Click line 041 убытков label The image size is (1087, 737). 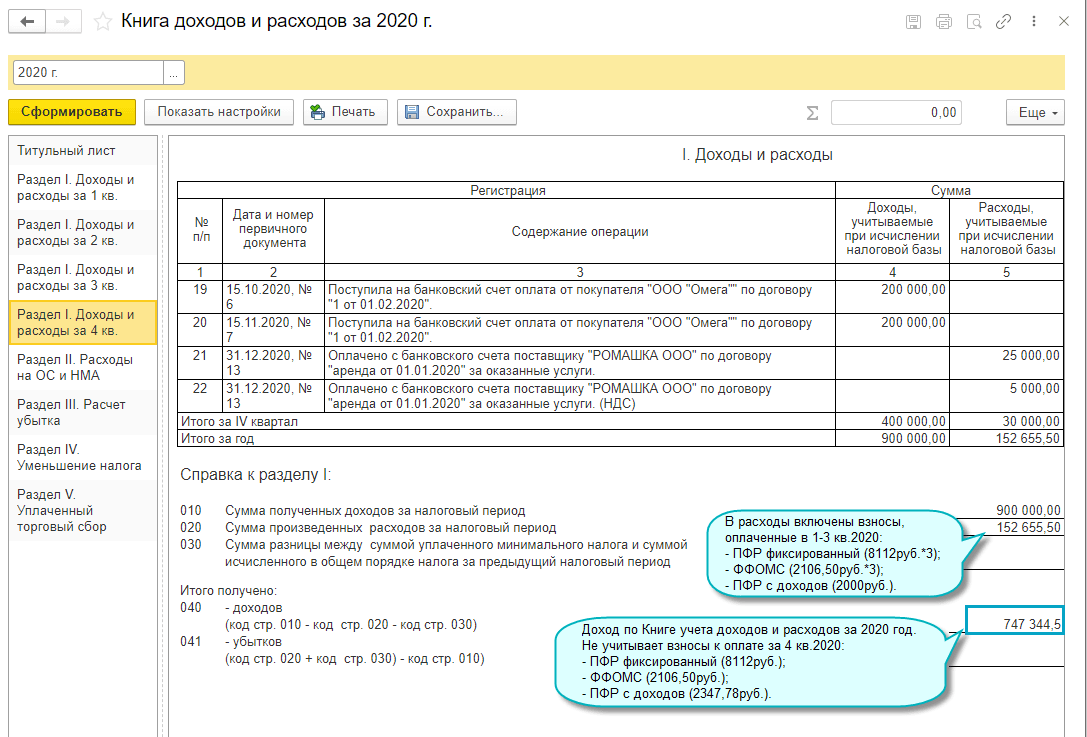(x=256, y=641)
